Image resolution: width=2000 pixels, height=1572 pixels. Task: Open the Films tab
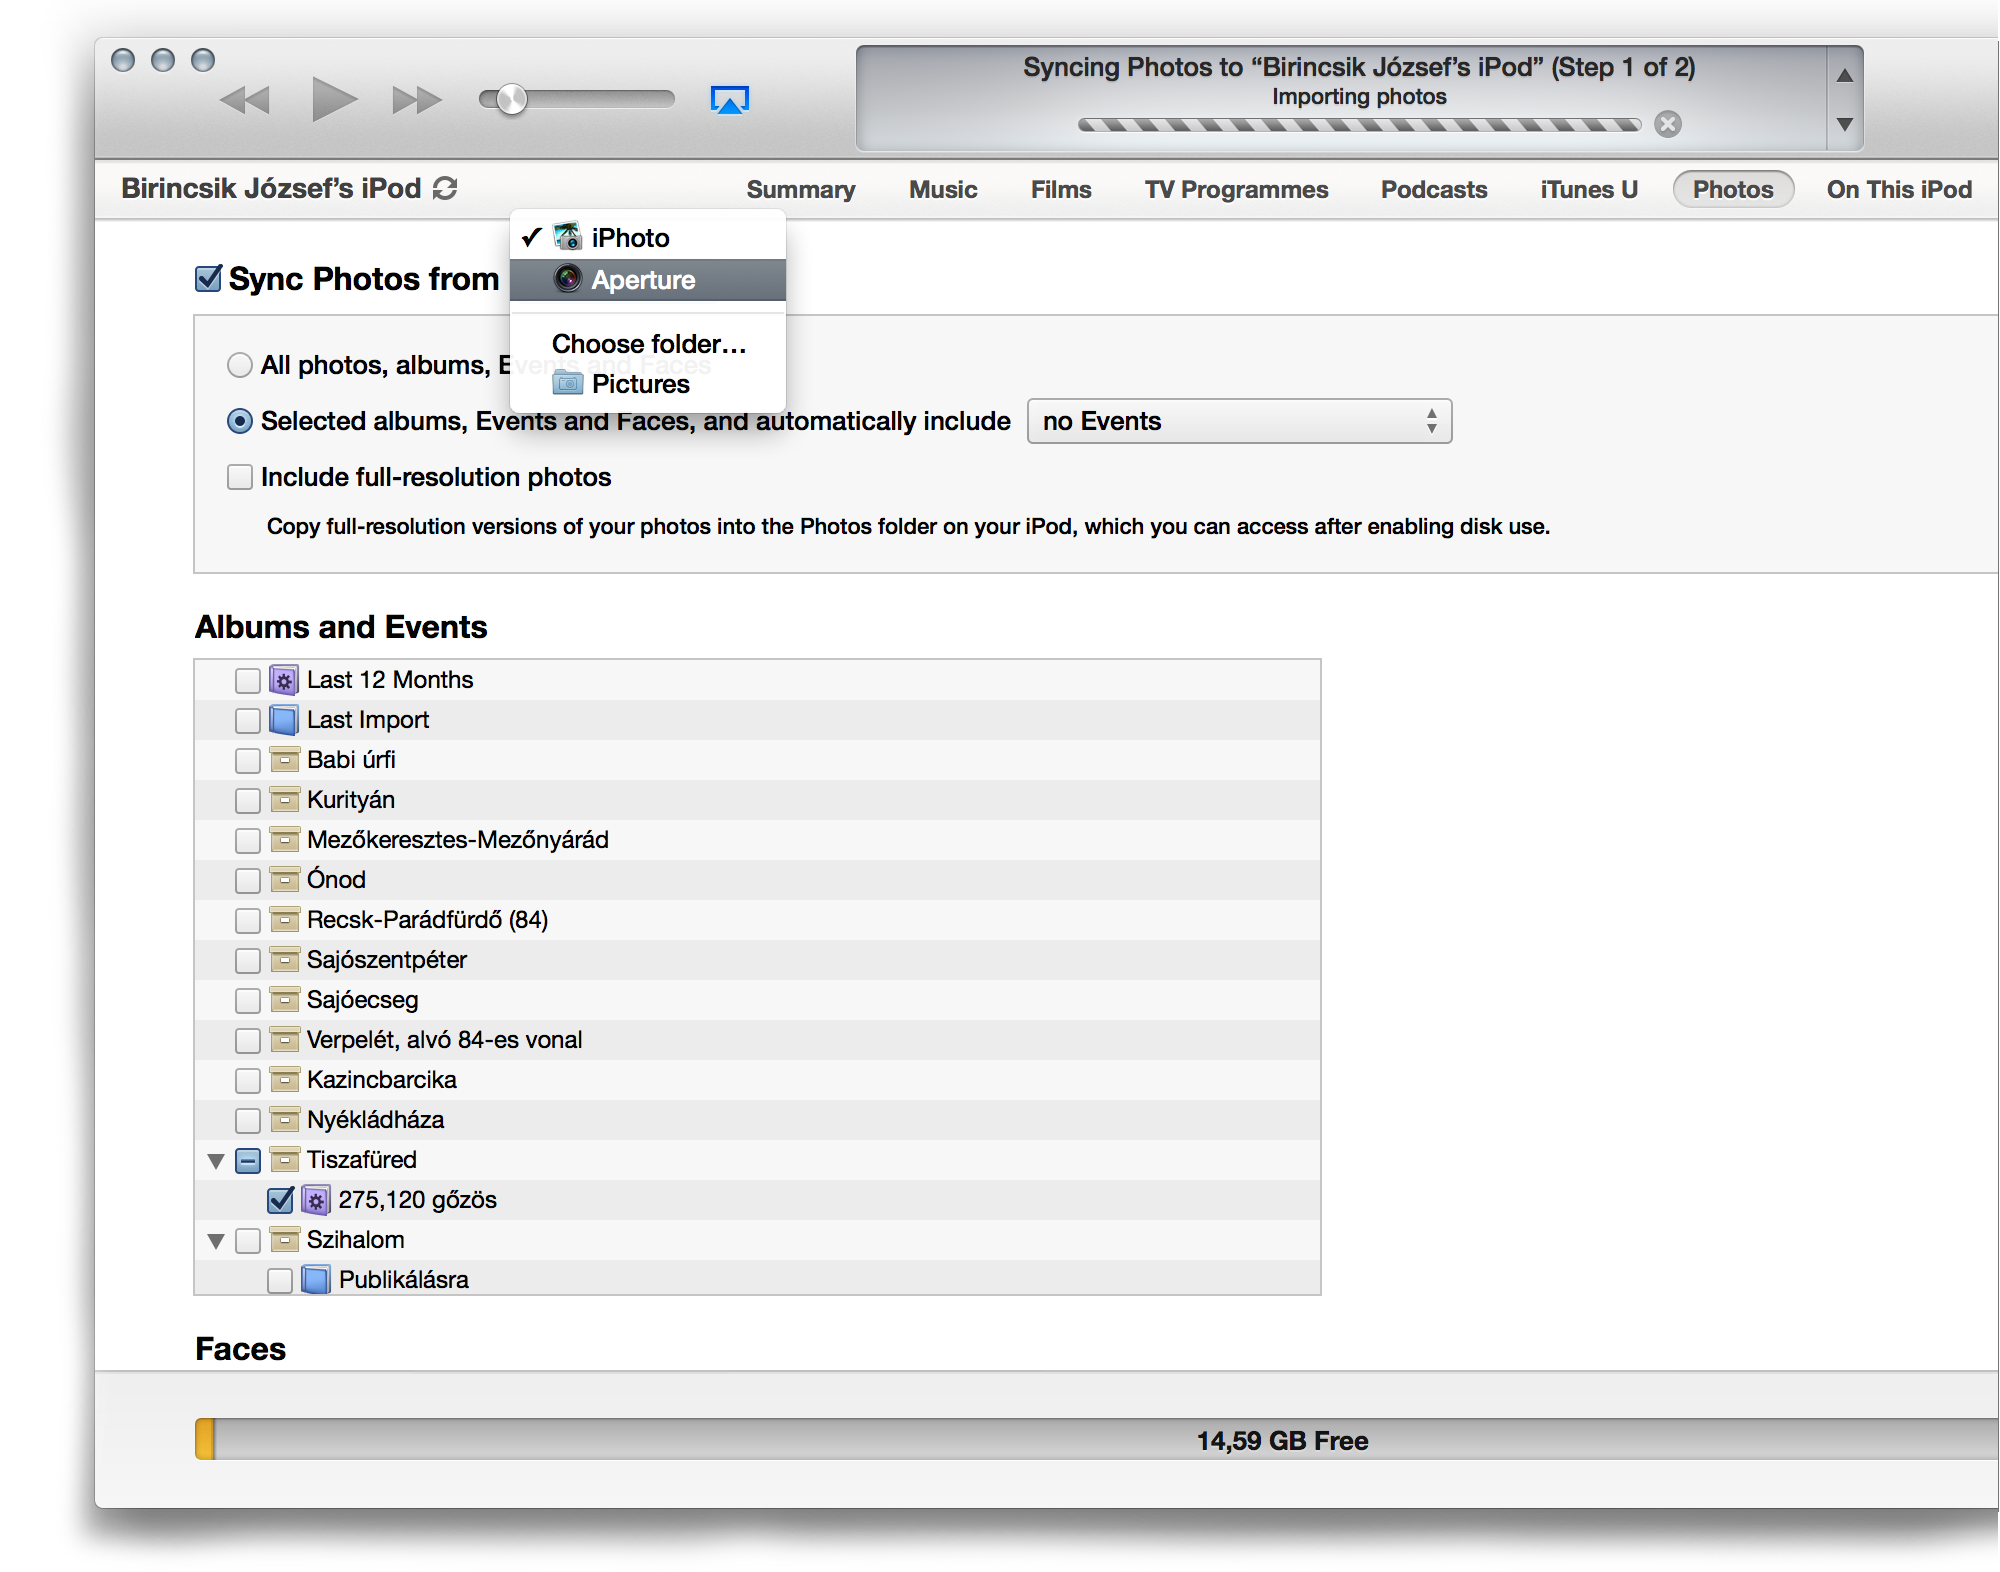pyautogui.click(x=1061, y=190)
